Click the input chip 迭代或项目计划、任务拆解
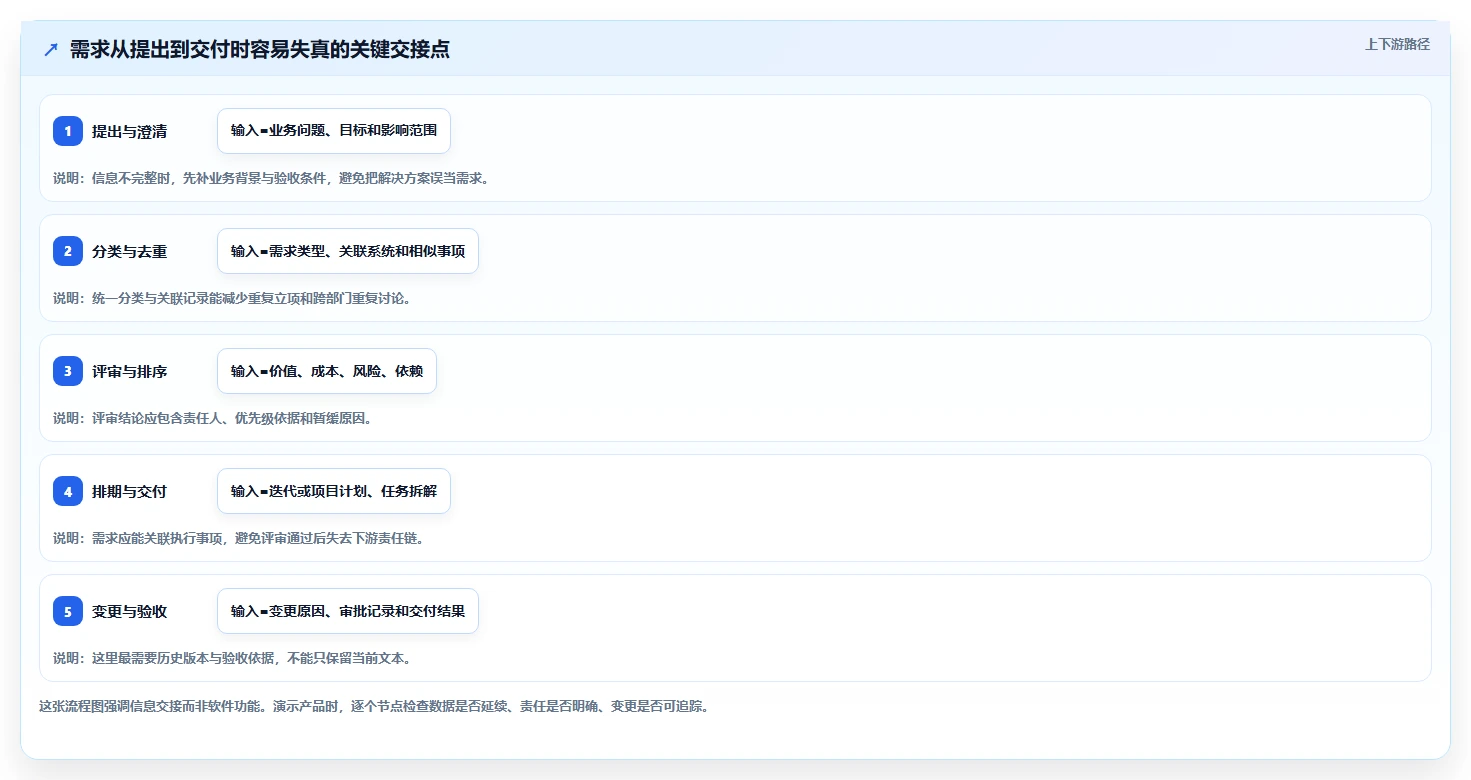Viewport: 1471px width, 780px height. (x=334, y=491)
